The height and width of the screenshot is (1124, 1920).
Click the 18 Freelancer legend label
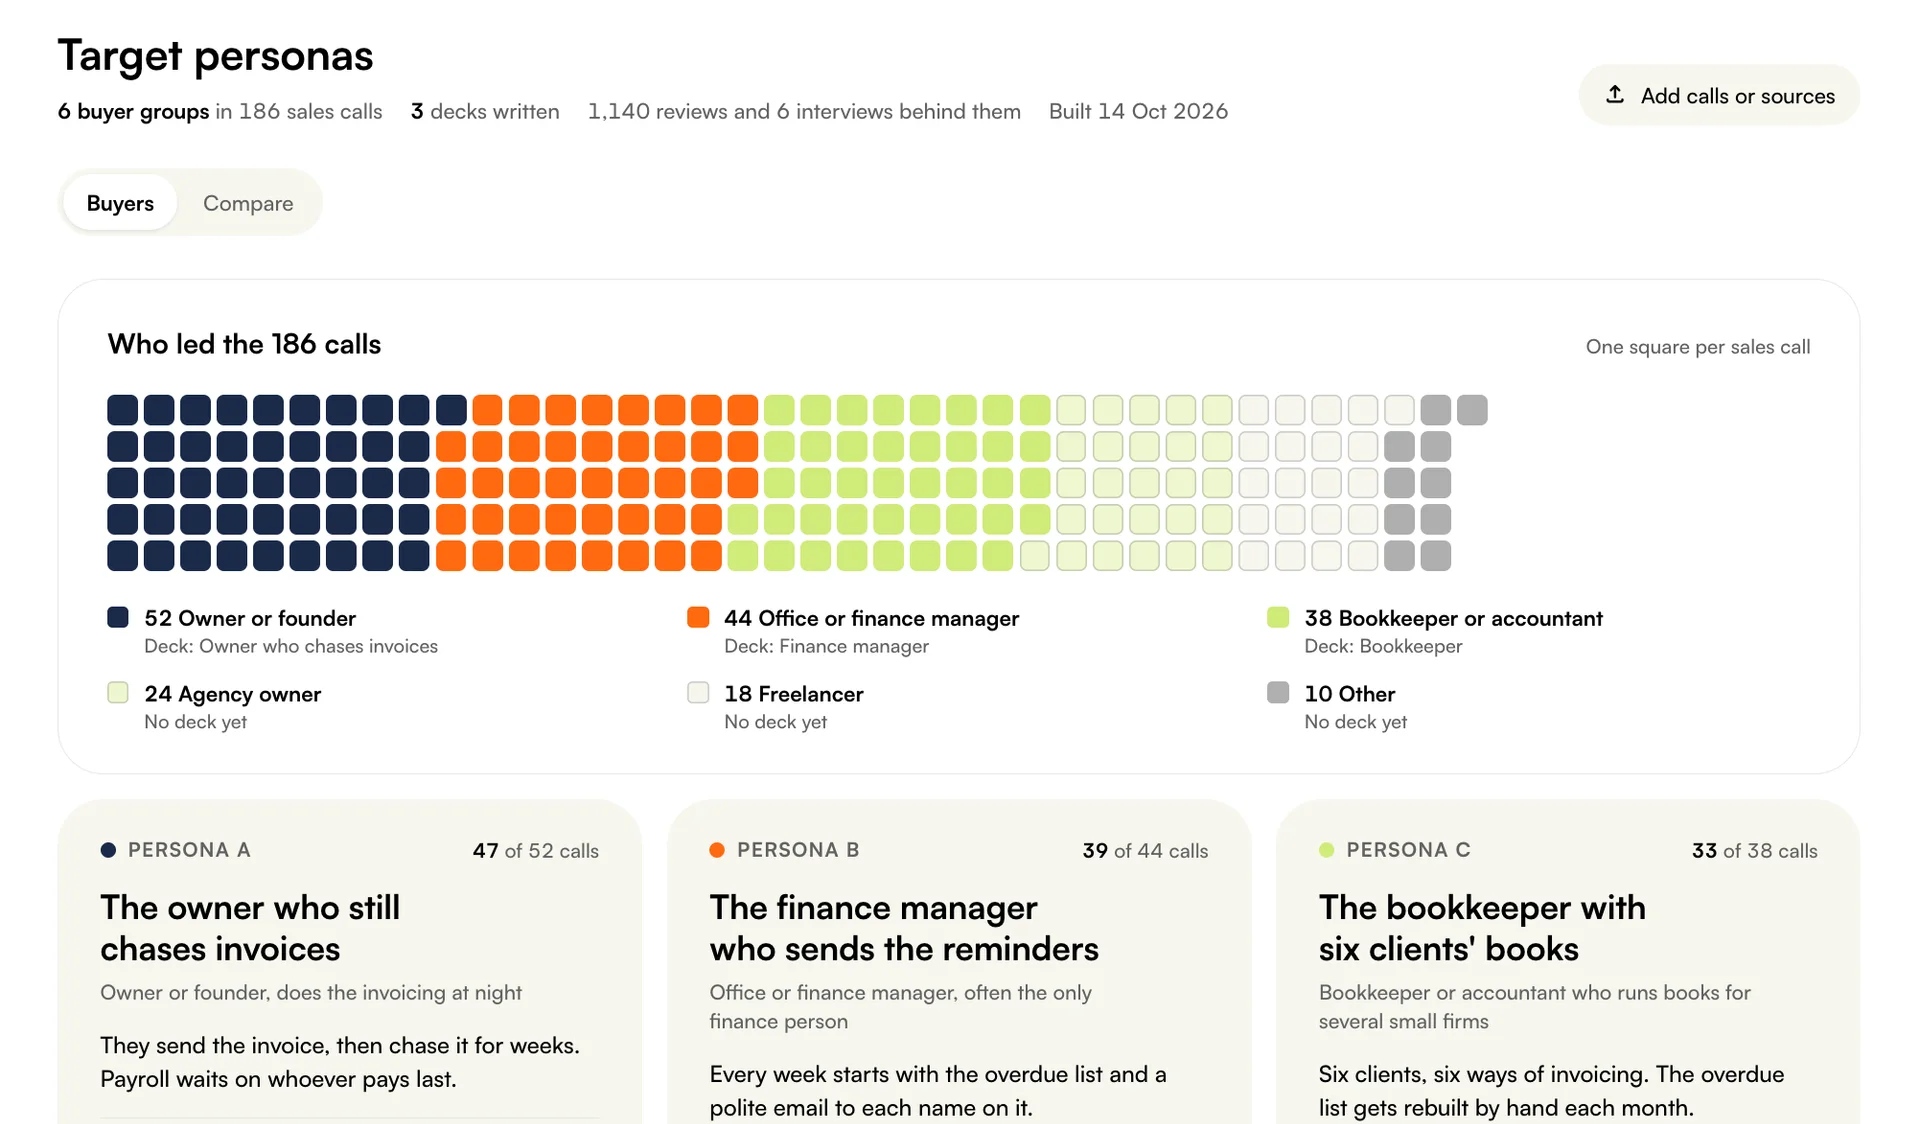pyautogui.click(x=793, y=694)
